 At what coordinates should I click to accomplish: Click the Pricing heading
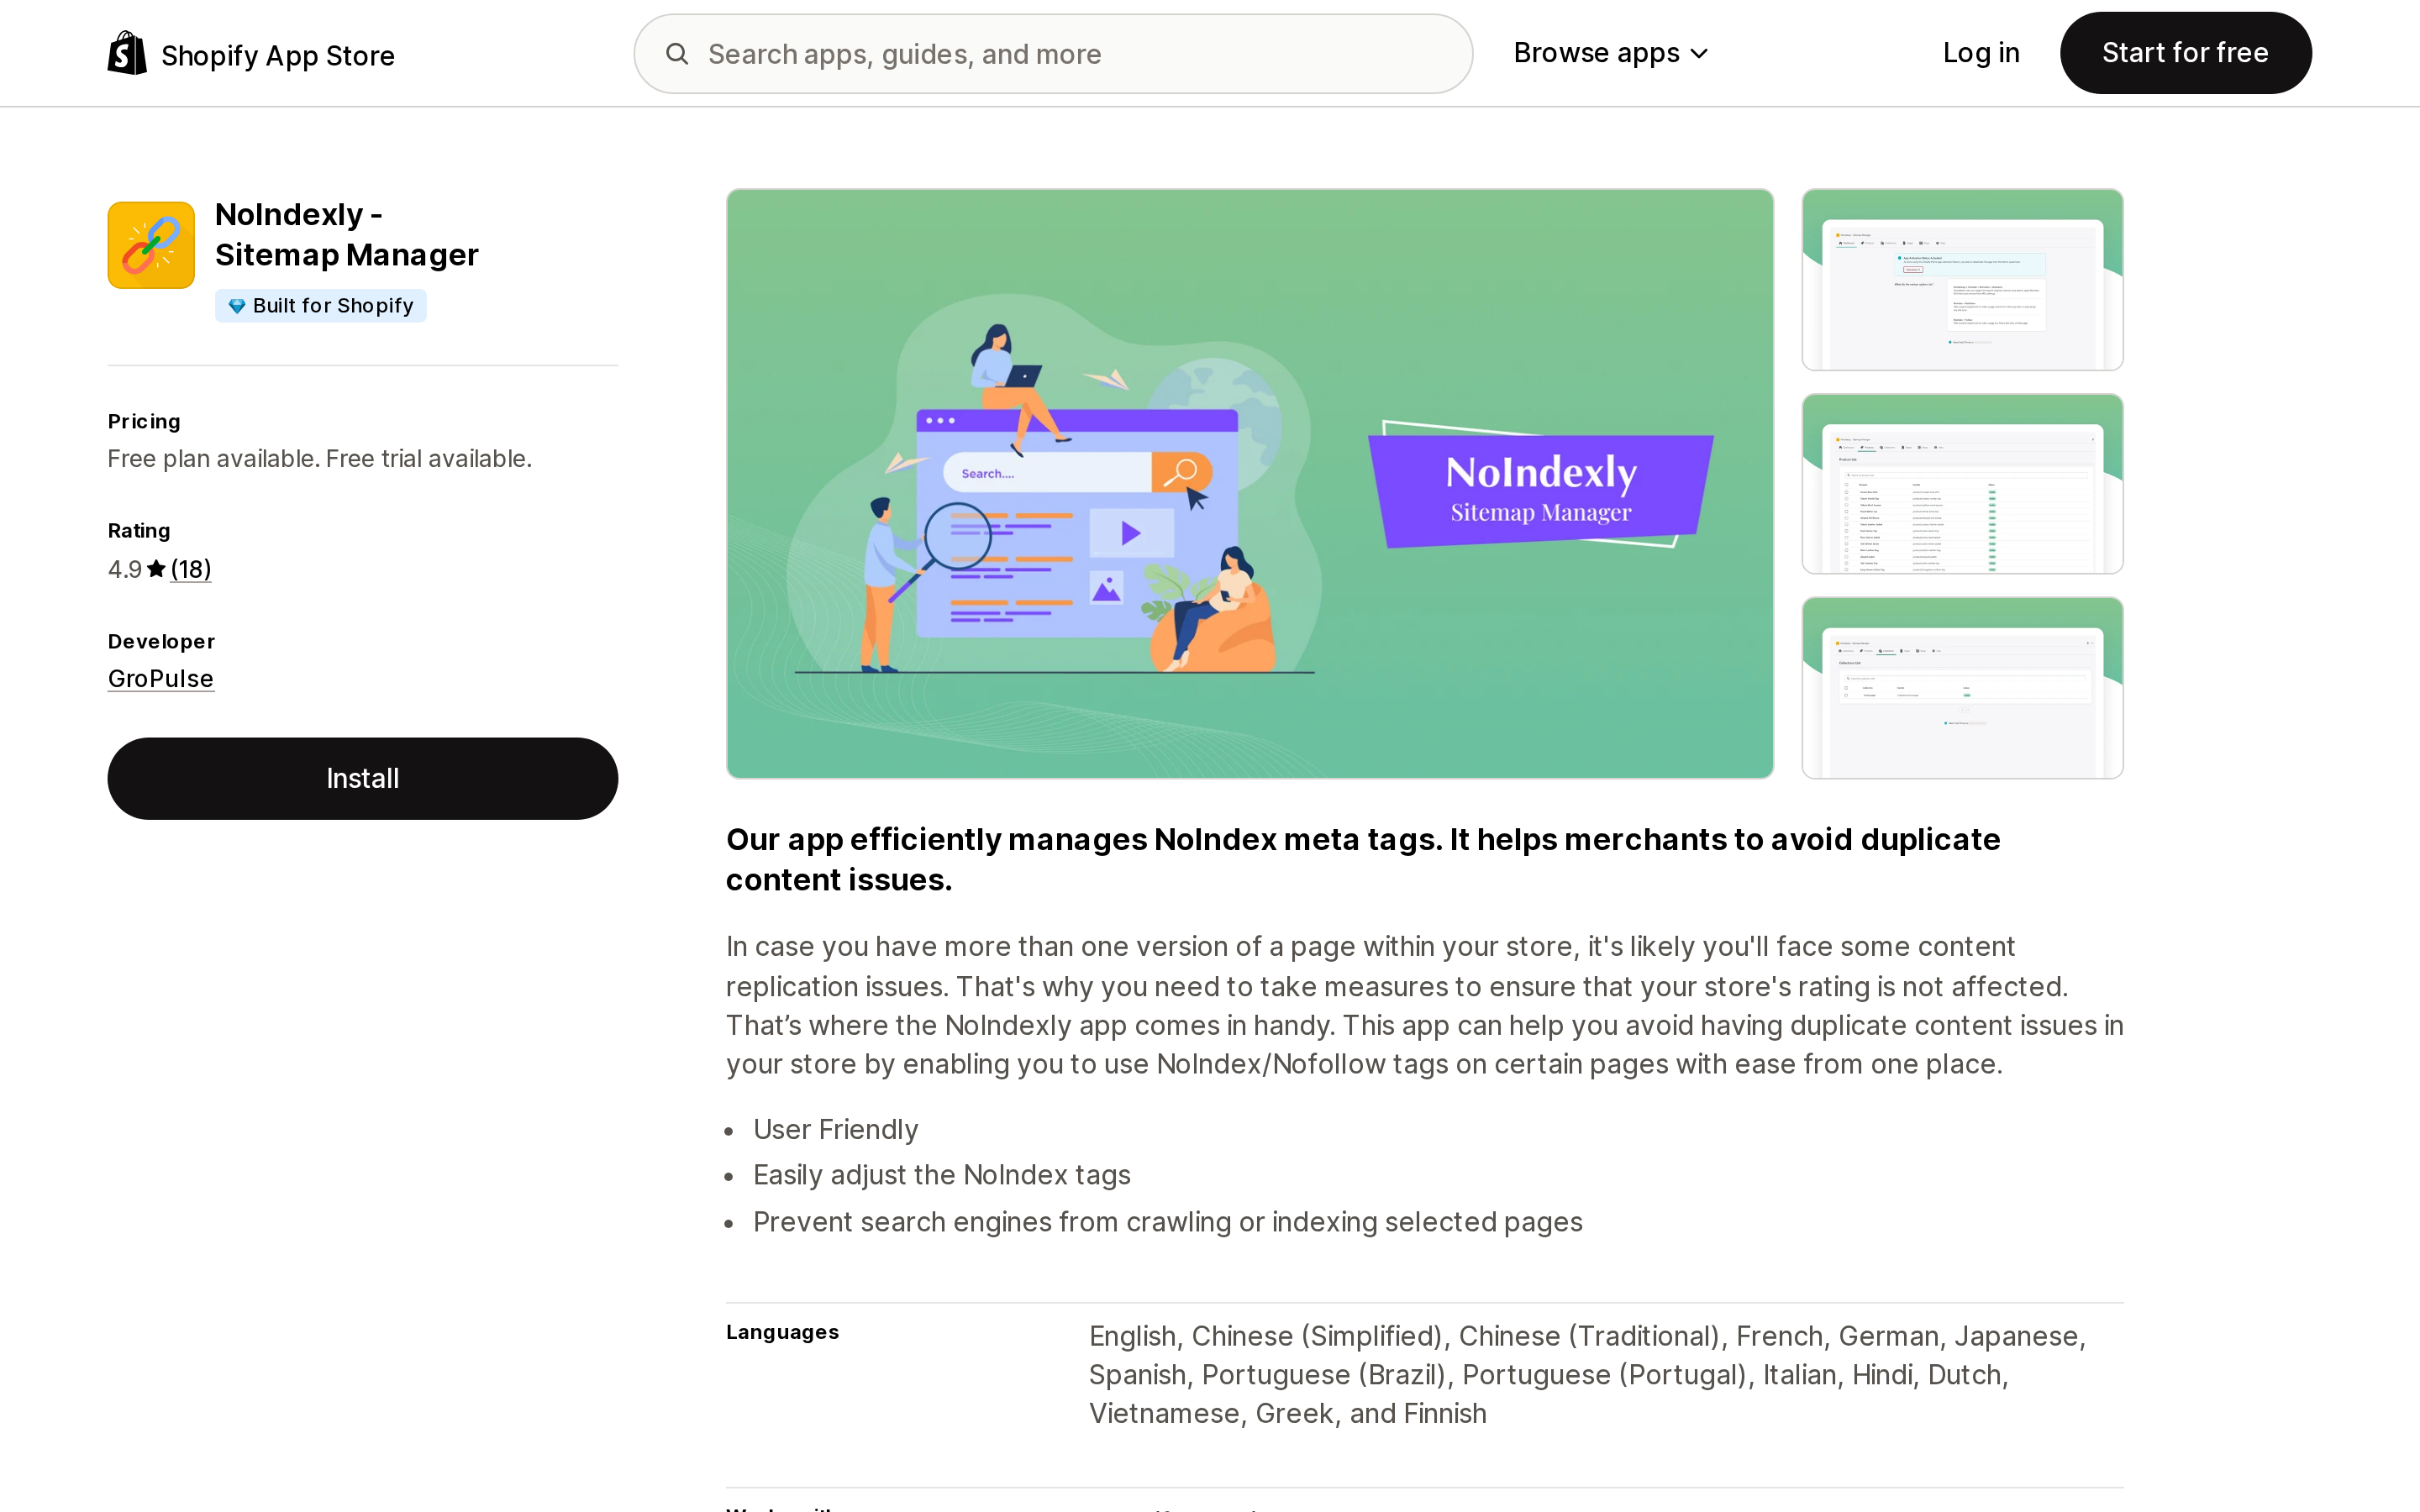coord(144,421)
